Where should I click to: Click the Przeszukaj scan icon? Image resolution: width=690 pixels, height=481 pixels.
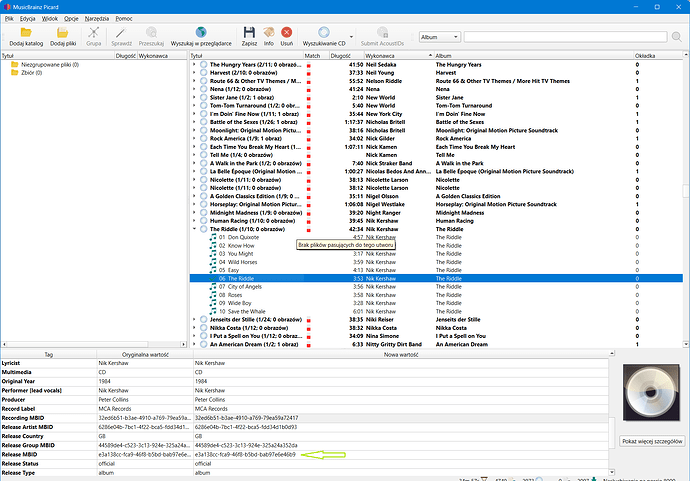point(151,33)
